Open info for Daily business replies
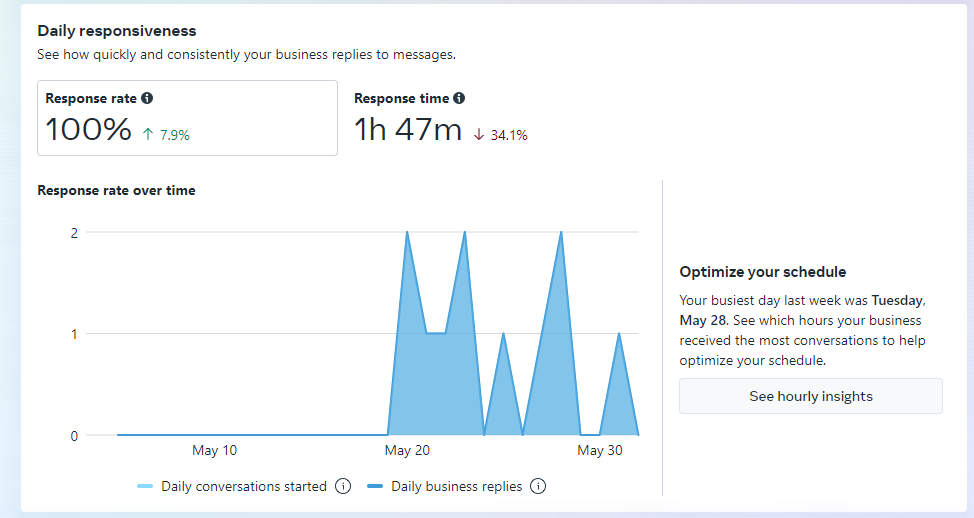Image resolution: width=974 pixels, height=518 pixels. tap(538, 487)
